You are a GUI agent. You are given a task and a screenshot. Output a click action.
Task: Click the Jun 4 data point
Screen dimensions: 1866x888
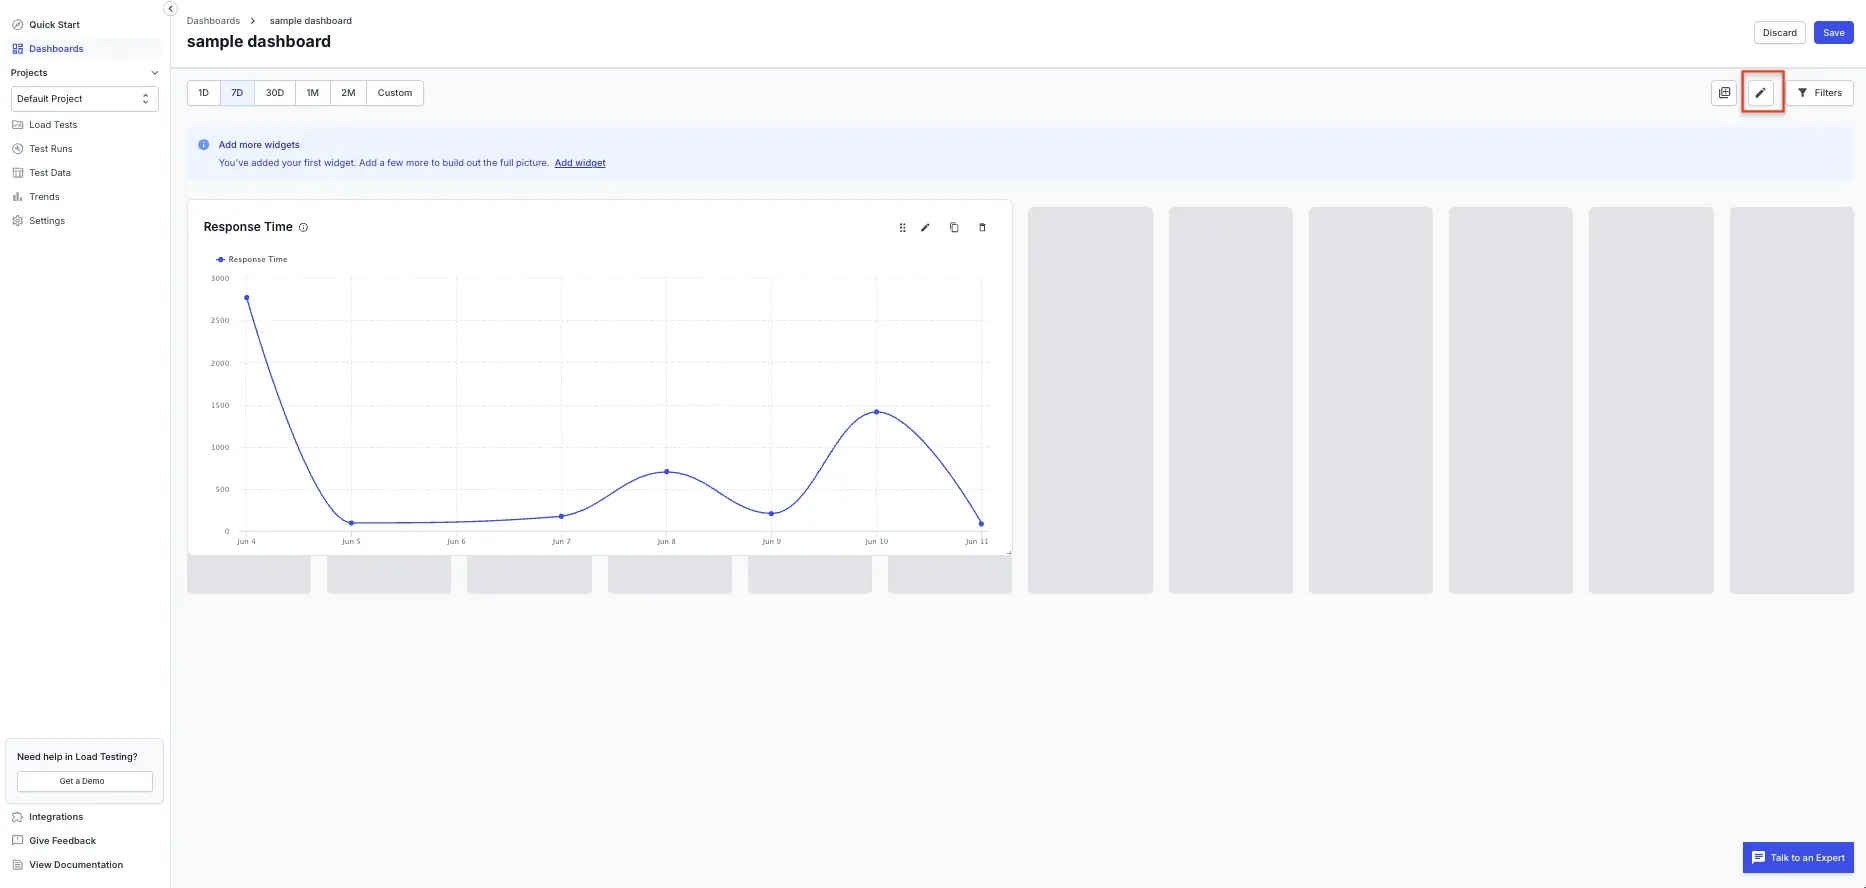pos(247,298)
